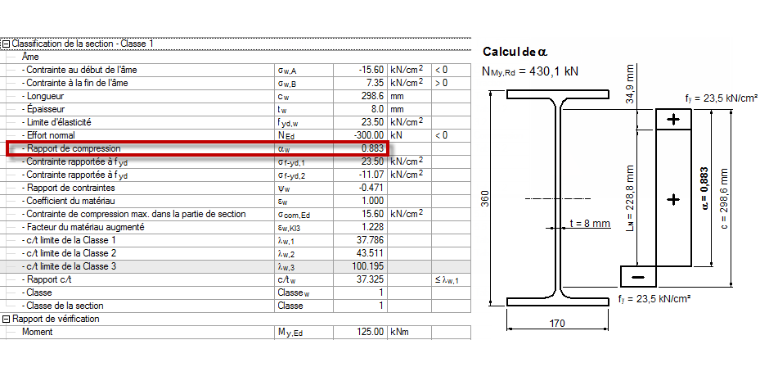Click the value 43.511 cell

(360, 253)
